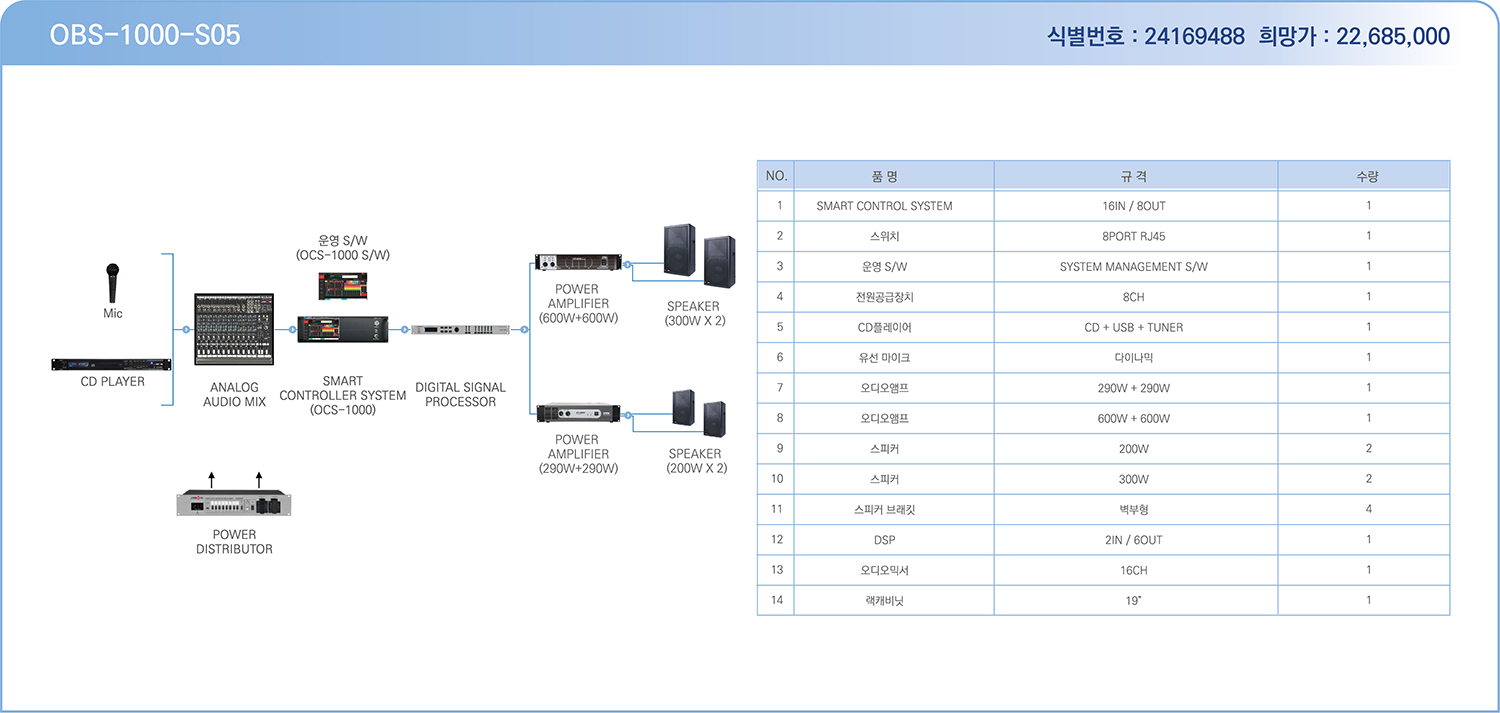Click the DIGITAL SIGNAL PROCESSOR label
Screen dimensions: 1500x713
[x=460, y=394]
